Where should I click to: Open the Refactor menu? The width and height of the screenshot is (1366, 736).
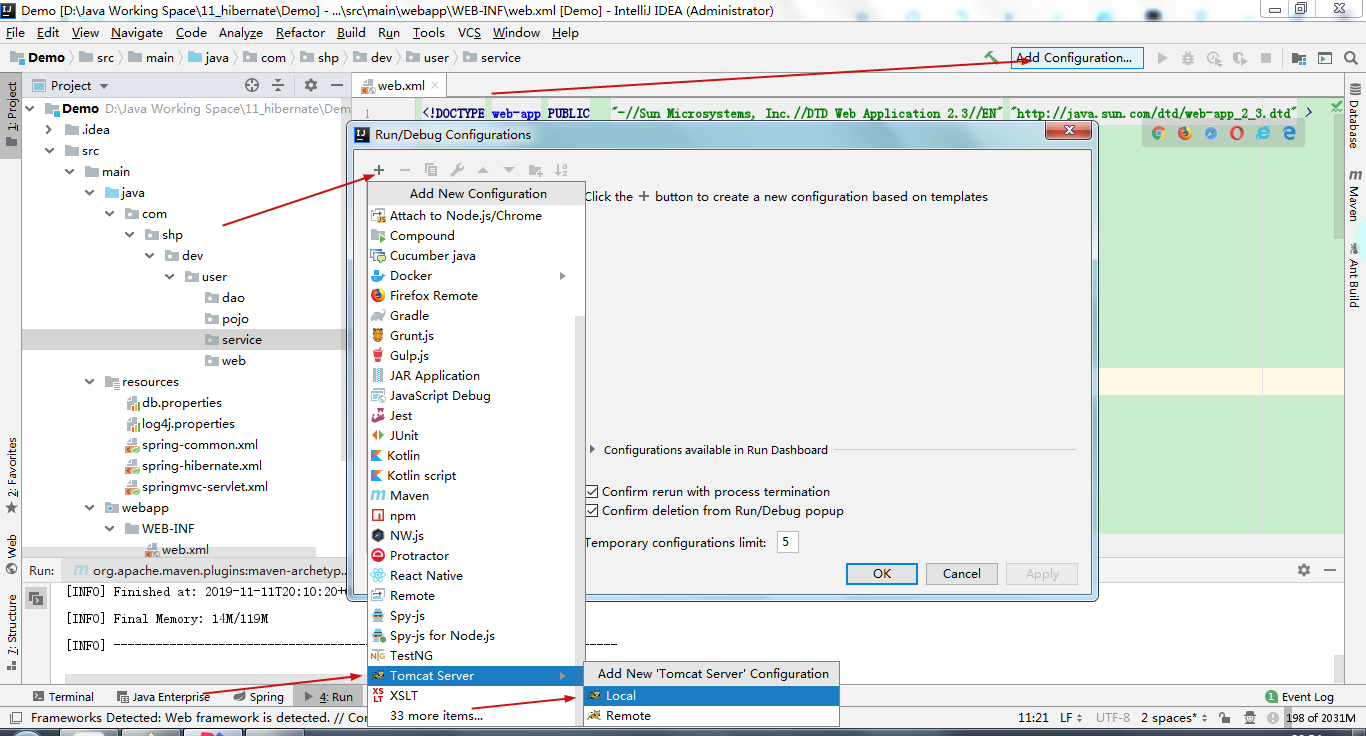[x=300, y=32]
